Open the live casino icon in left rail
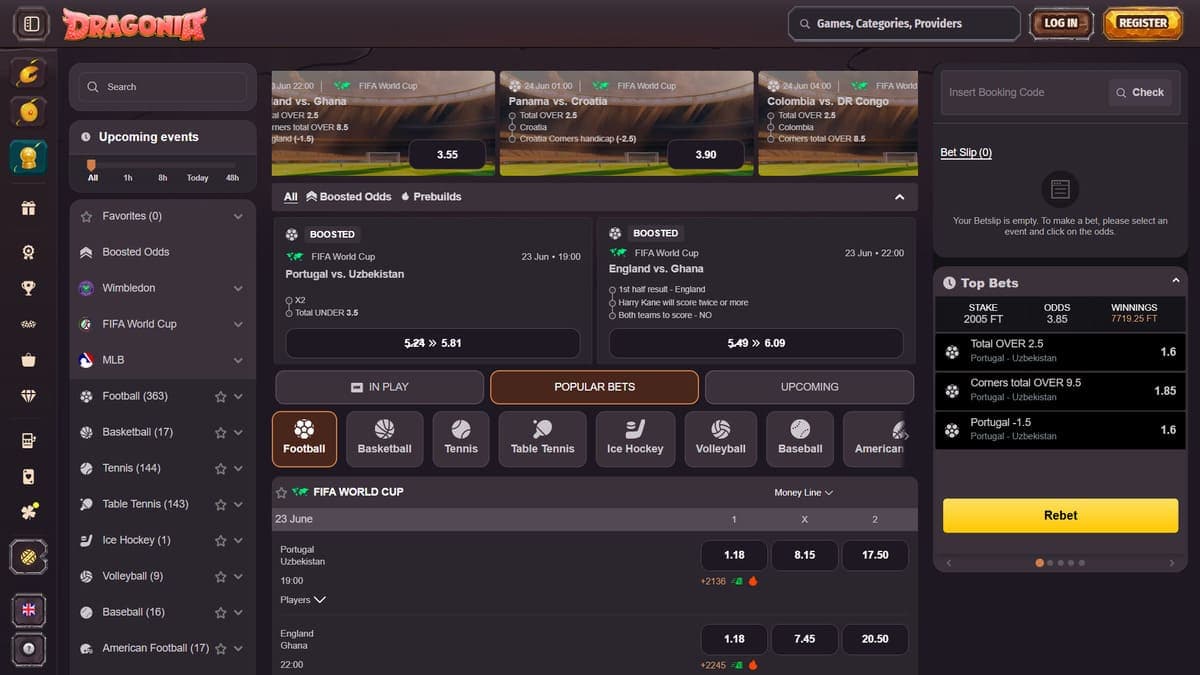1200x675 pixels. [x=29, y=113]
